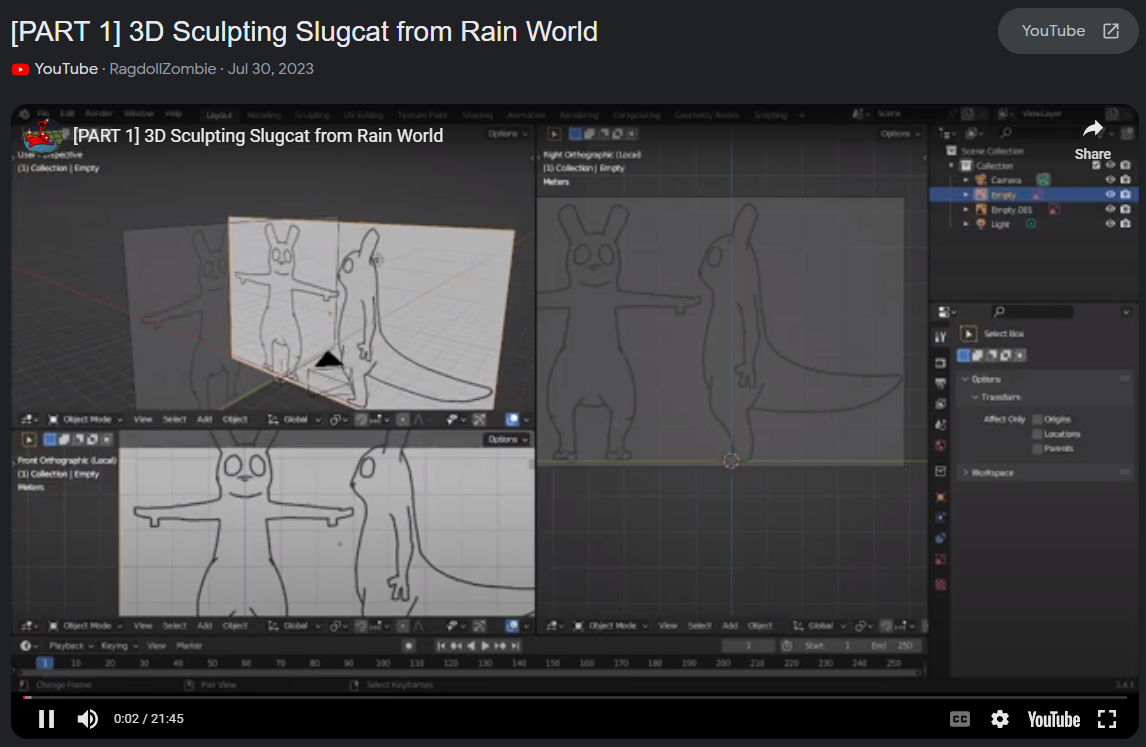Pause the video playback

pyautogui.click(x=46, y=719)
